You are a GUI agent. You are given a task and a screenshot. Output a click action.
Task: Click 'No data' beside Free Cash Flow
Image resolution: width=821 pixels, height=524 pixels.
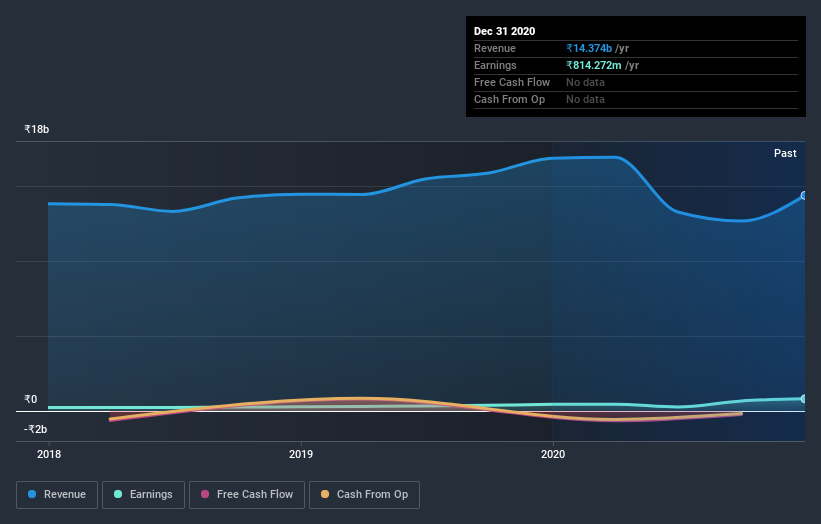[585, 82]
